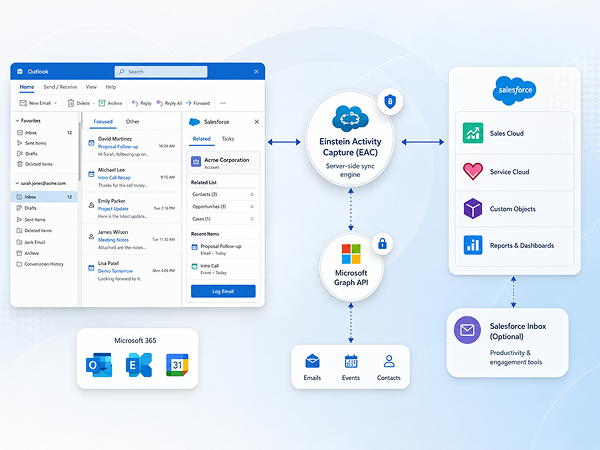Open the Help tab in Outlook
Viewport: 600px width, 450px height.
pos(111,87)
